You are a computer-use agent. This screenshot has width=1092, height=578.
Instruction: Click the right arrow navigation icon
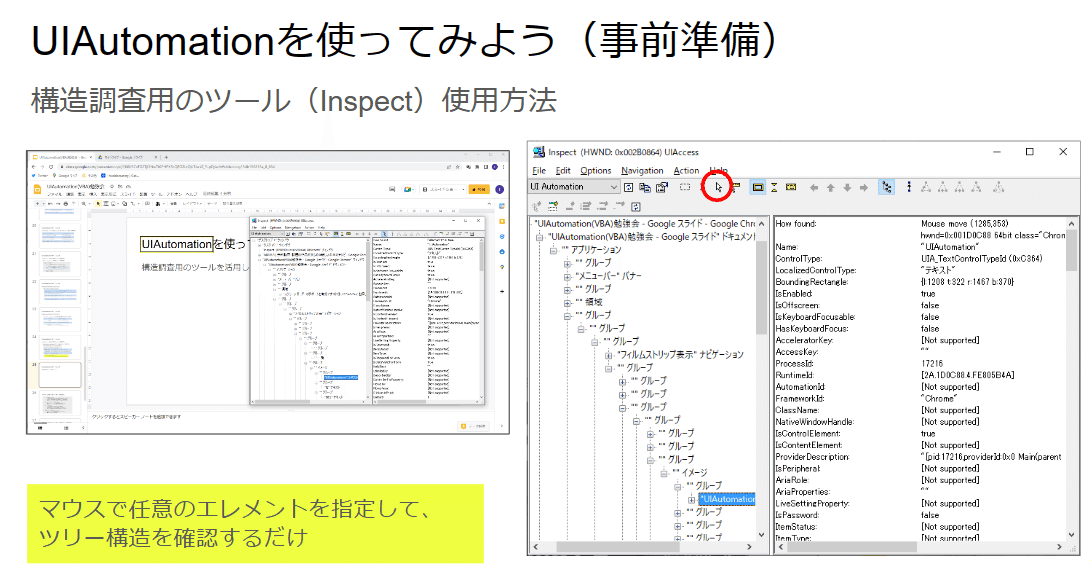coord(864,187)
